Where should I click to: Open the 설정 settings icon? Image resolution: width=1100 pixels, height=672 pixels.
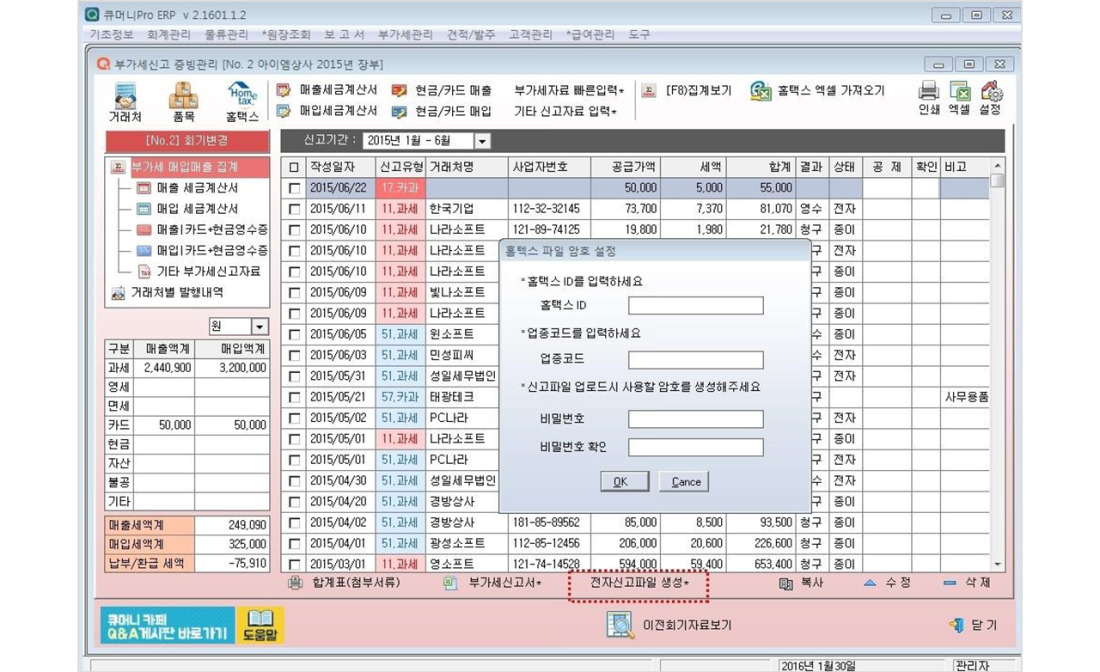point(991,98)
